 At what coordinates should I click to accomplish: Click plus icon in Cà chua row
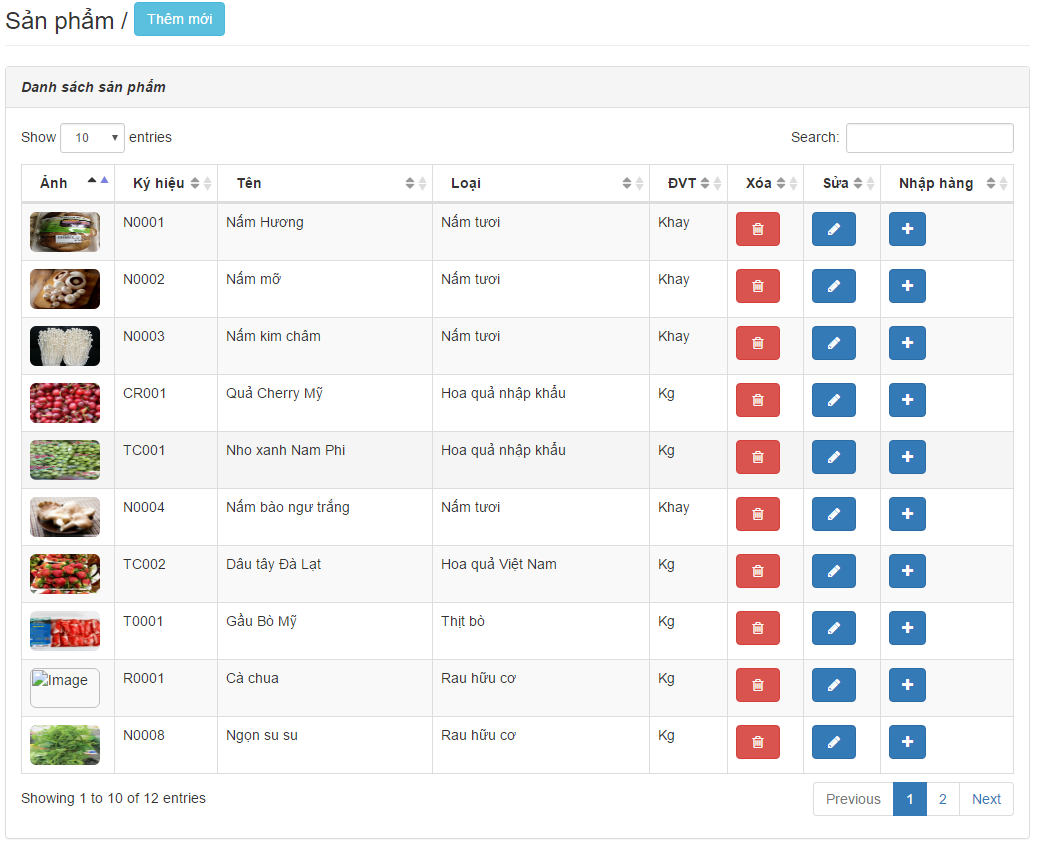907,685
